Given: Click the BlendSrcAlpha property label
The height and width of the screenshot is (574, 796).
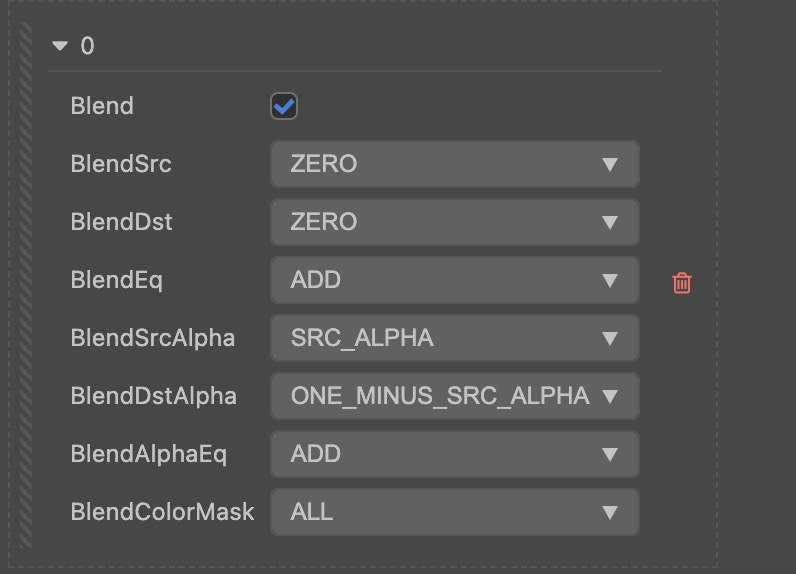Looking at the screenshot, I should coord(152,338).
